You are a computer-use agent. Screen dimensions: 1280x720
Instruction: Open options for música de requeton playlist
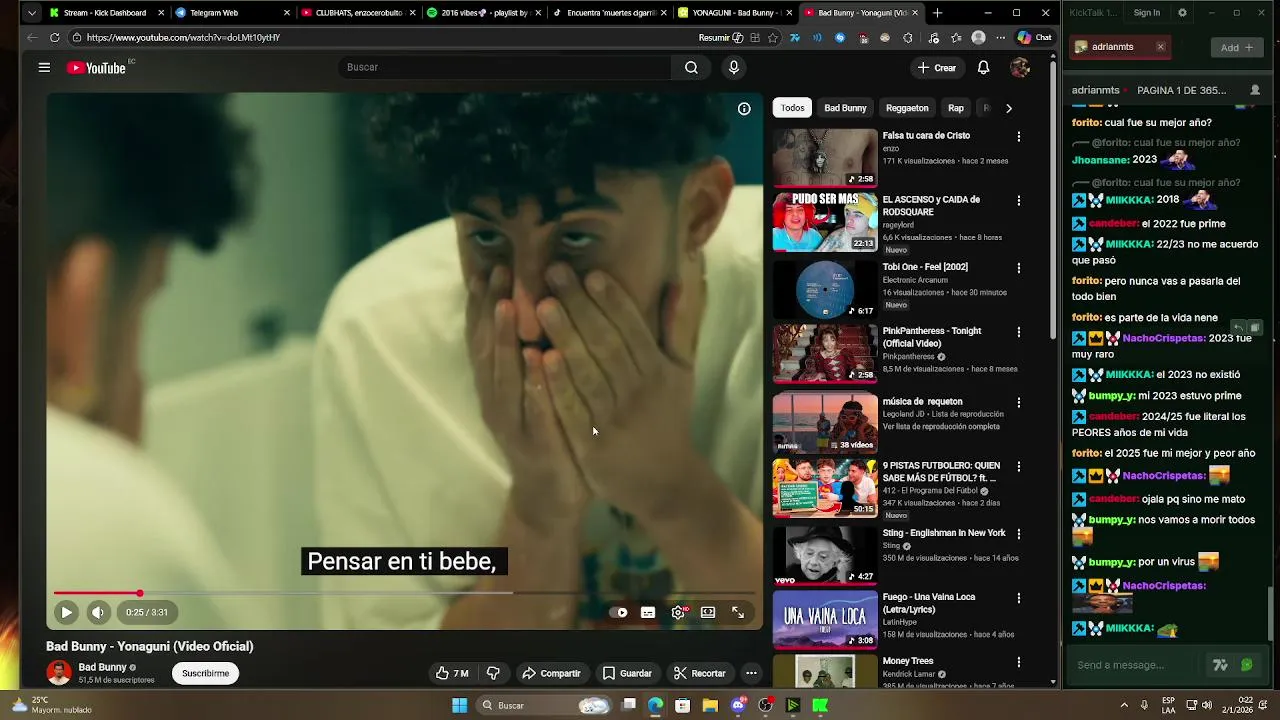click(x=1019, y=402)
